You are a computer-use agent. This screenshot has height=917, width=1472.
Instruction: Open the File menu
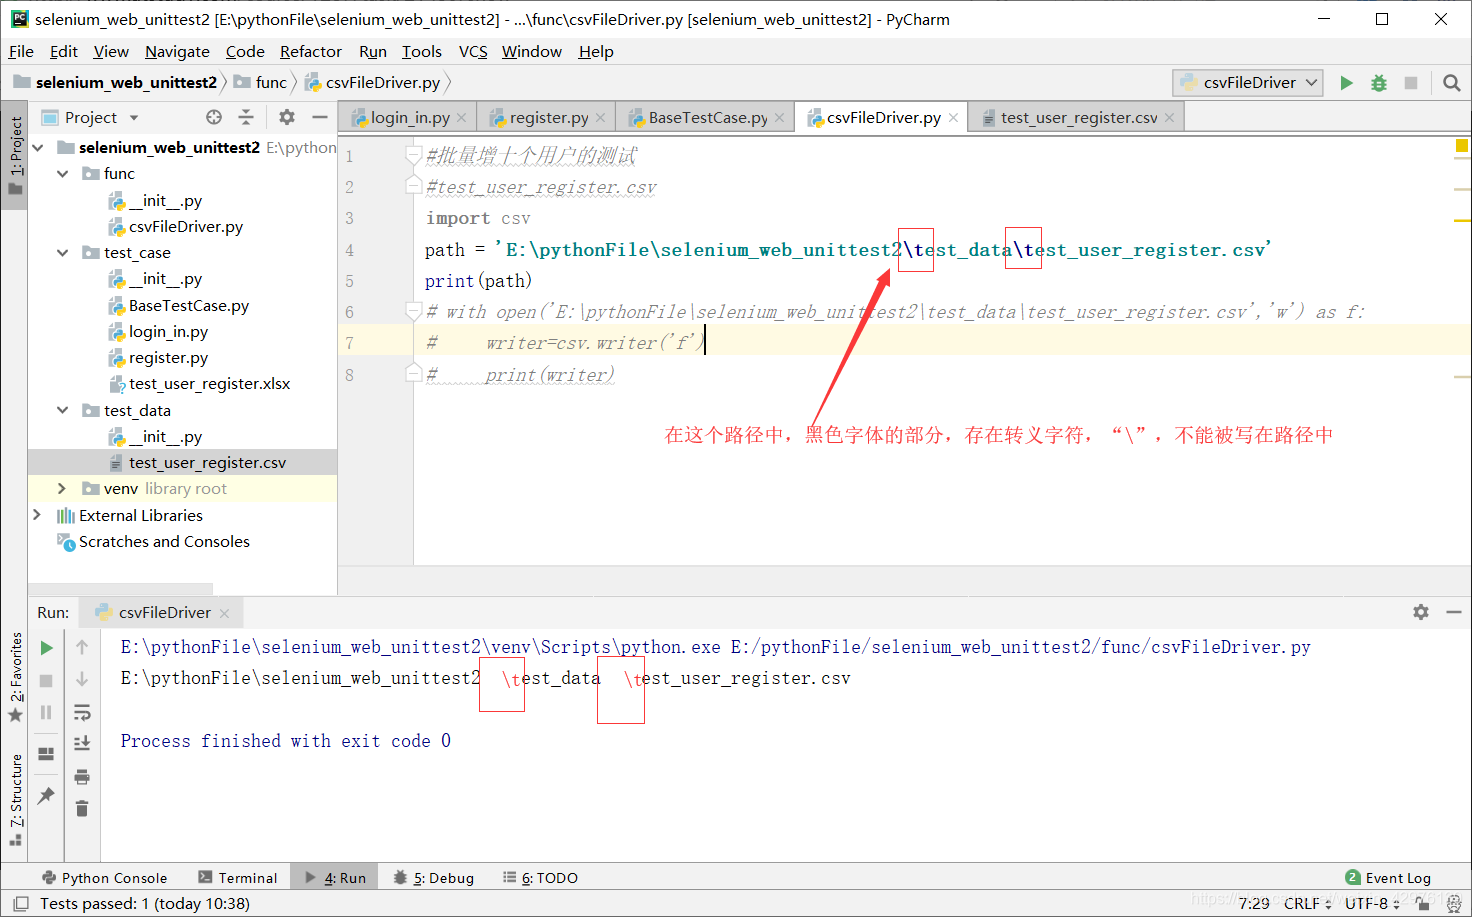pyautogui.click(x=21, y=52)
